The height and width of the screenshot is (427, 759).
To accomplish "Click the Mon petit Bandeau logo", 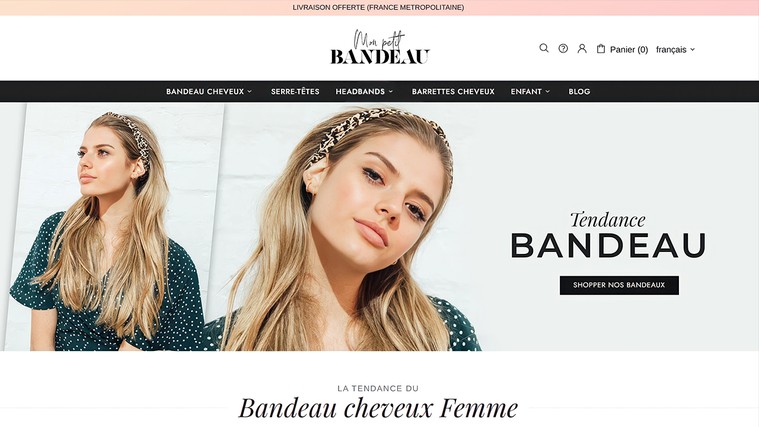I will (x=380, y=47).
